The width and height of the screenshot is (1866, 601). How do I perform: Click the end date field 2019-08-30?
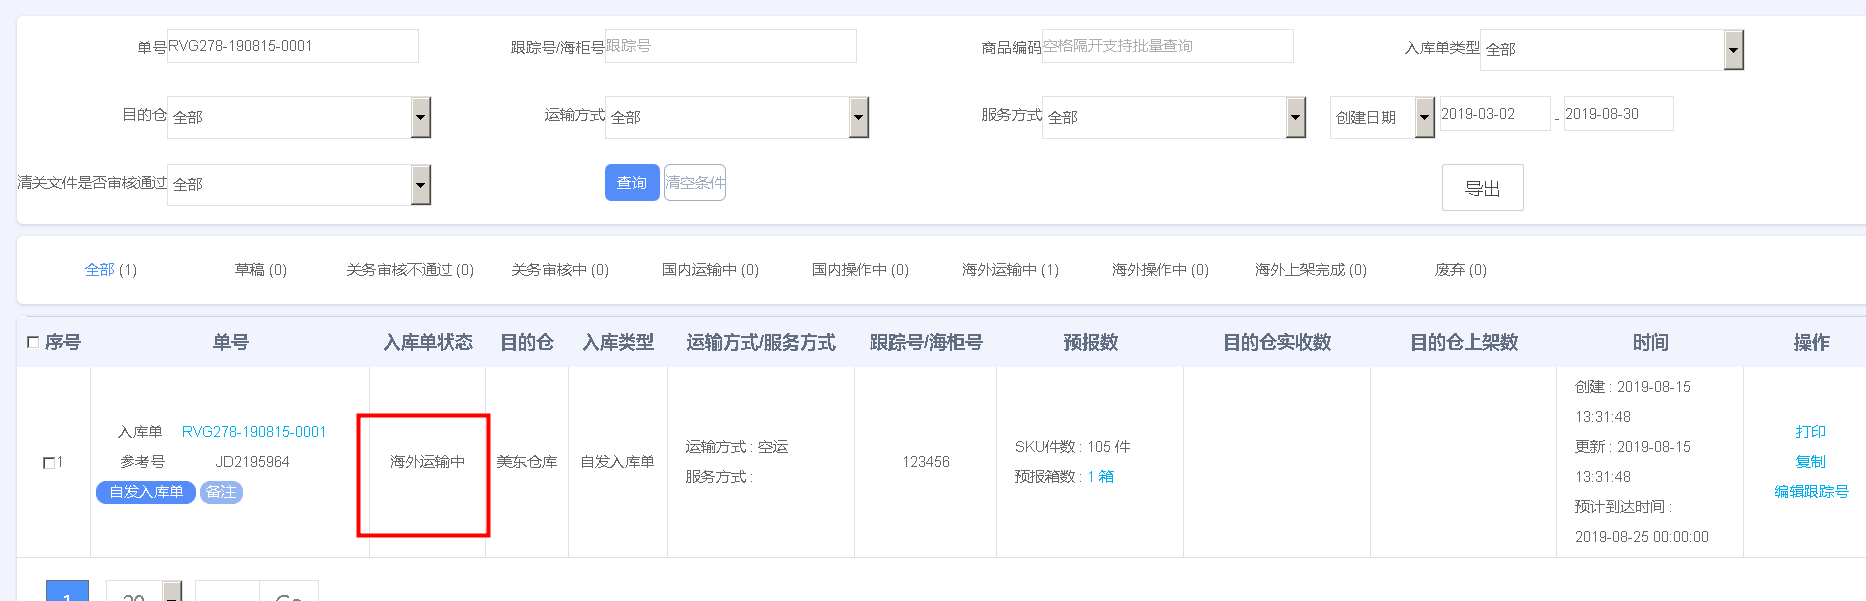click(1618, 114)
